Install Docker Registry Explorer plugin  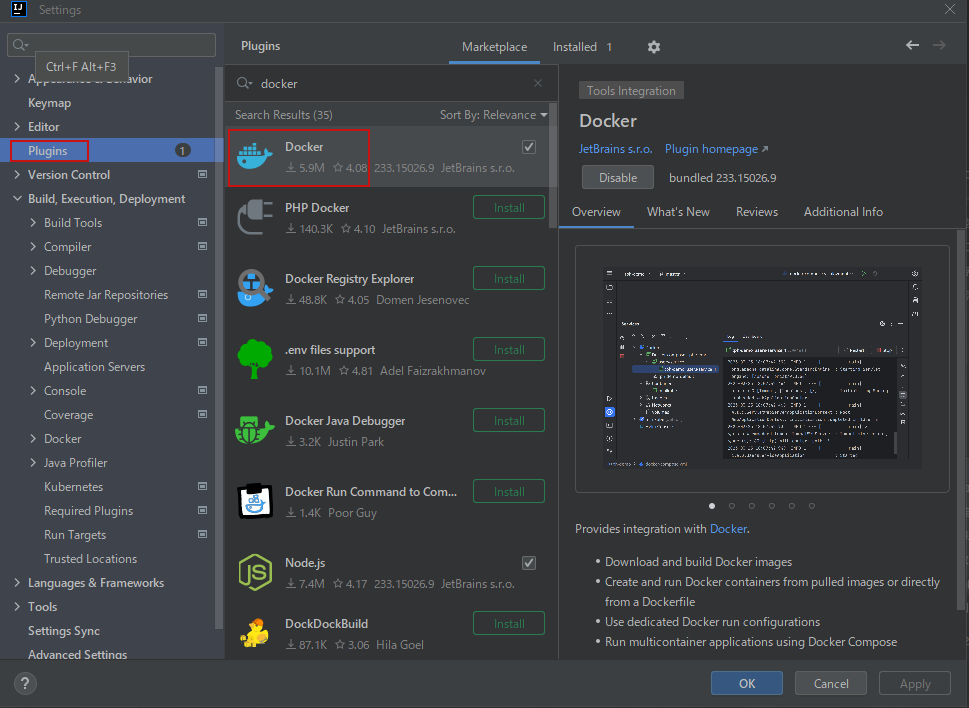point(509,279)
